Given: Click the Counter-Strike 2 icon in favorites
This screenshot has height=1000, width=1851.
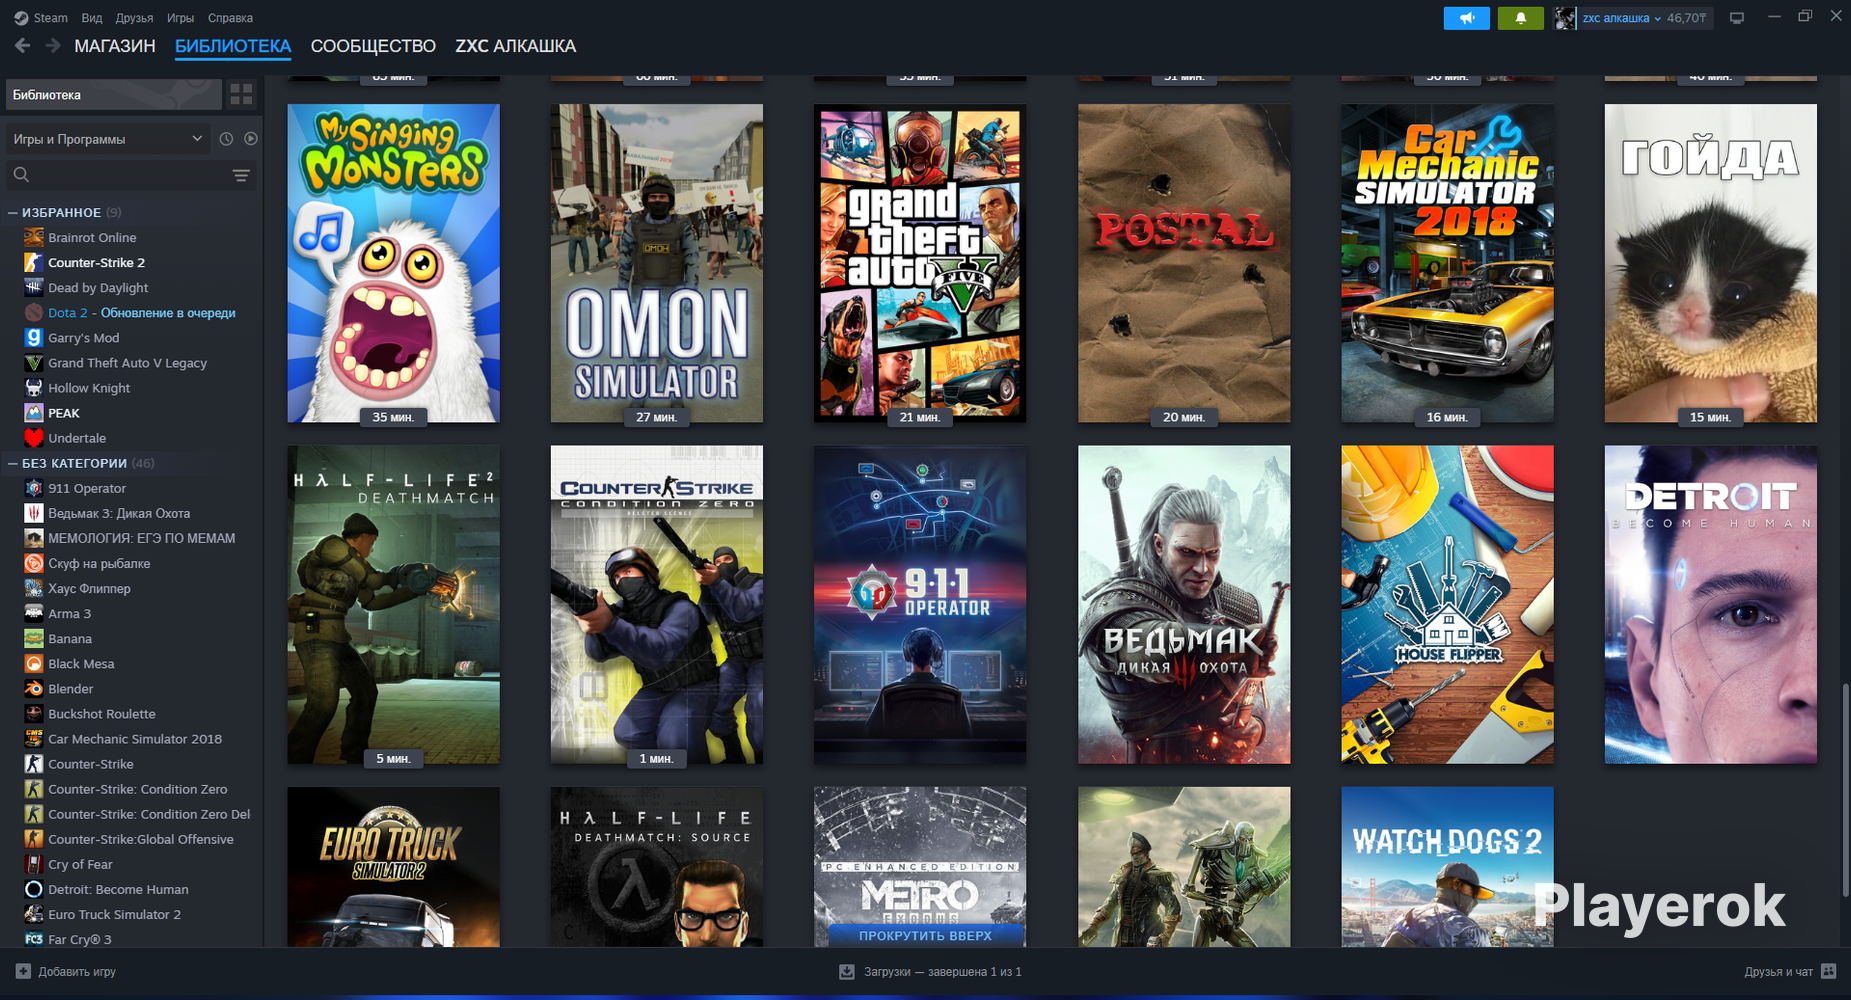Looking at the screenshot, I should pyautogui.click(x=34, y=262).
